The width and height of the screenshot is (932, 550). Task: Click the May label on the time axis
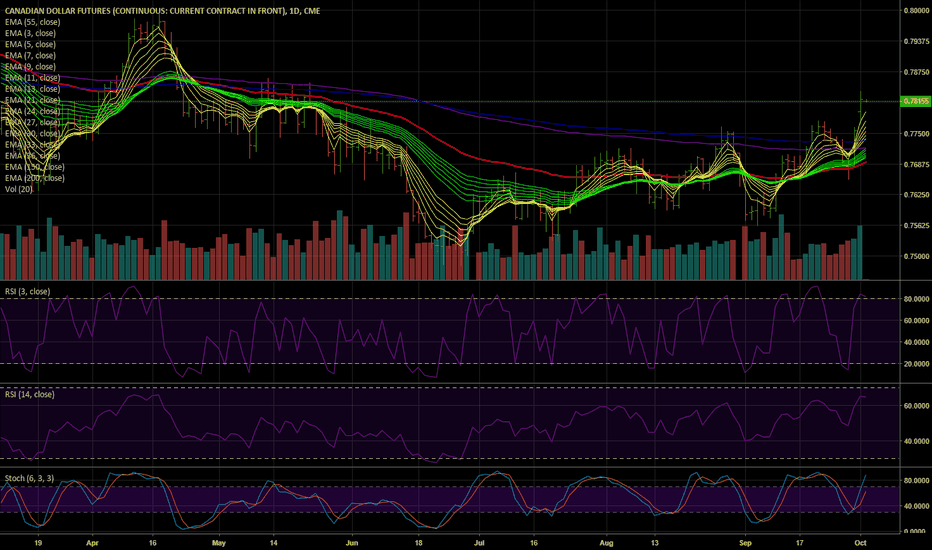point(219,543)
